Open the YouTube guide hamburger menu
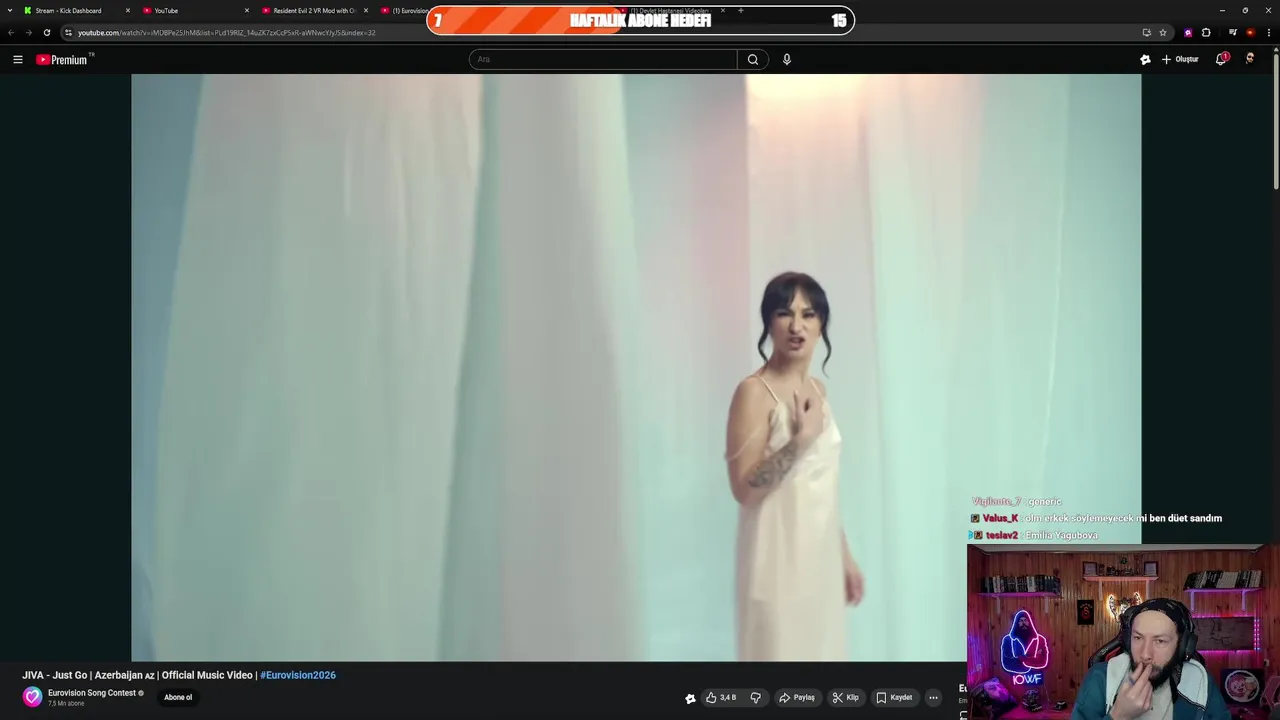 click(x=18, y=60)
